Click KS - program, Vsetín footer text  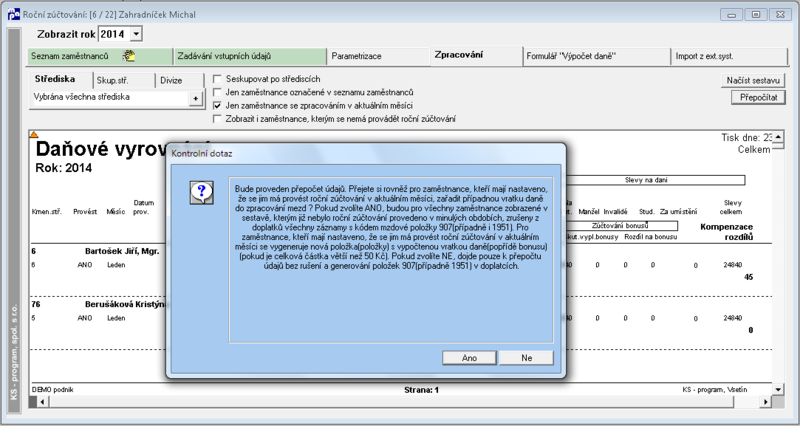(x=715, y=390)
